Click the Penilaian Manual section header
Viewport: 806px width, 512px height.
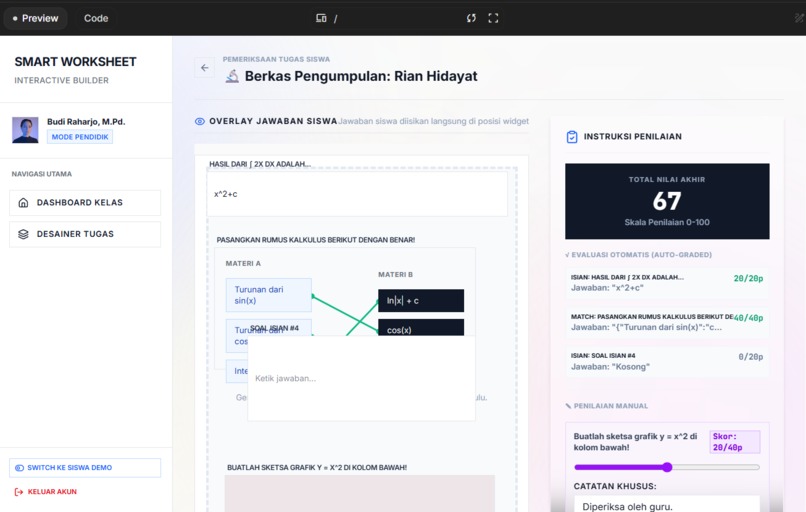coord(607,406)
